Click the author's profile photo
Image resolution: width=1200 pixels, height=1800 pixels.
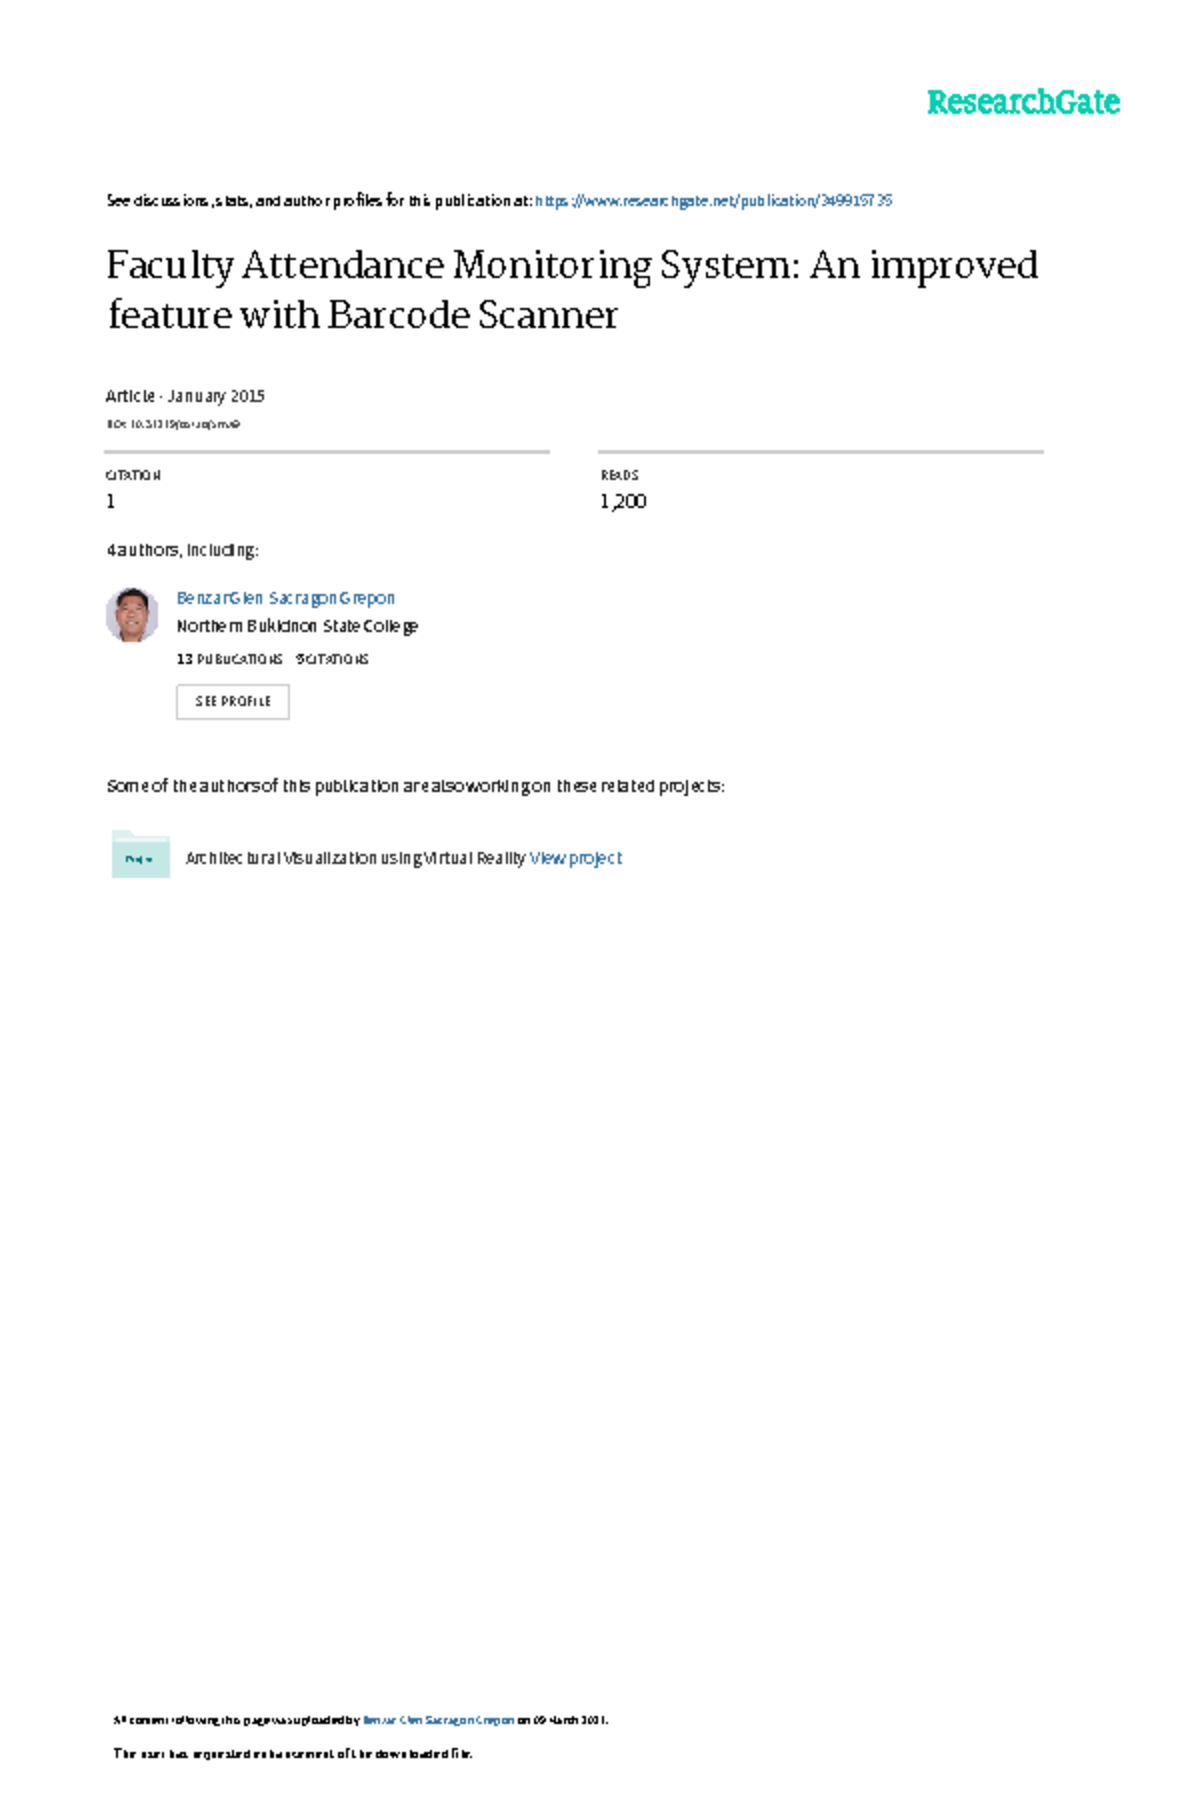[x=132, y=614]
